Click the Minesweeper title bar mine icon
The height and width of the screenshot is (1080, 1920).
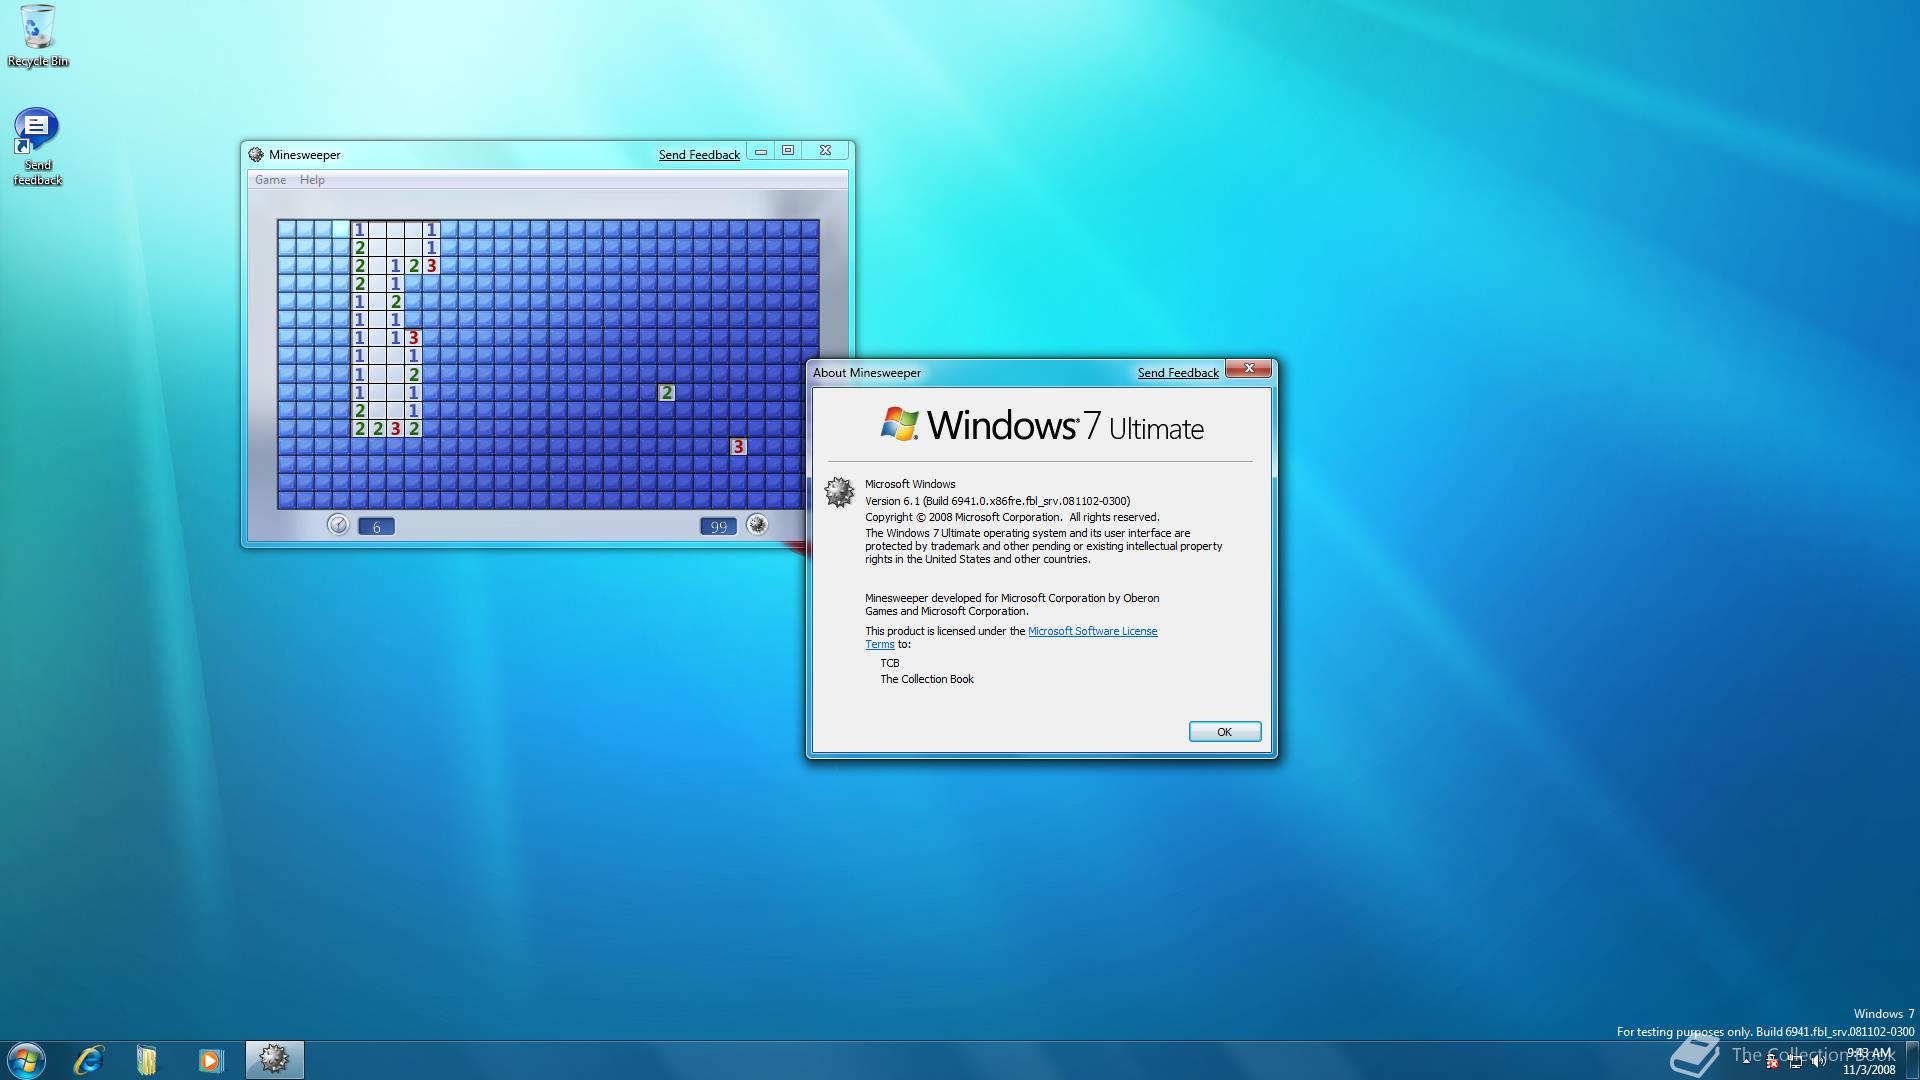click(256, 154)
